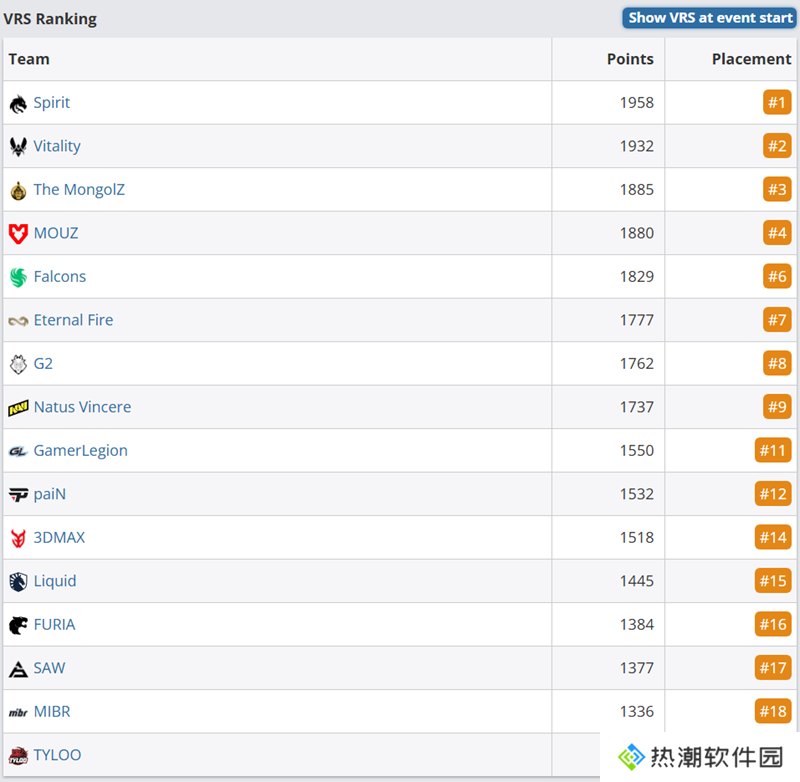
Task: Click the Natus Vincere yellow logo
Action: click(18, 408)
